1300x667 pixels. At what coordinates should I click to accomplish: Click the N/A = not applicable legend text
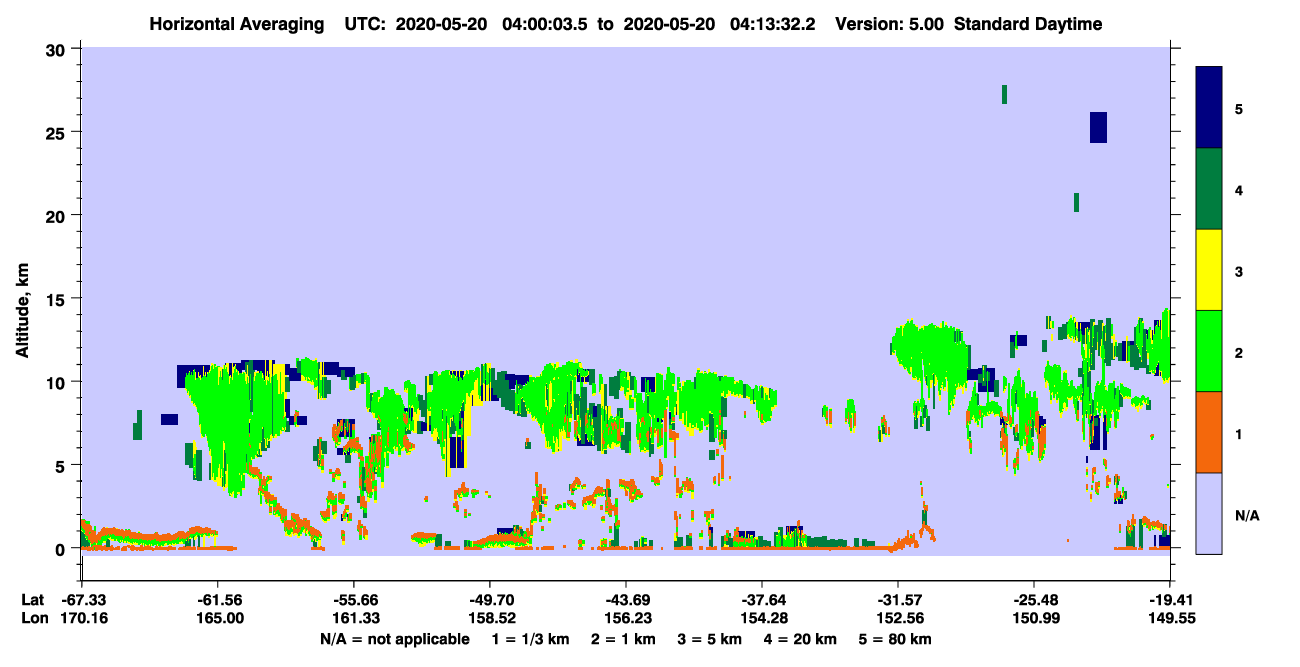point(394,639)
